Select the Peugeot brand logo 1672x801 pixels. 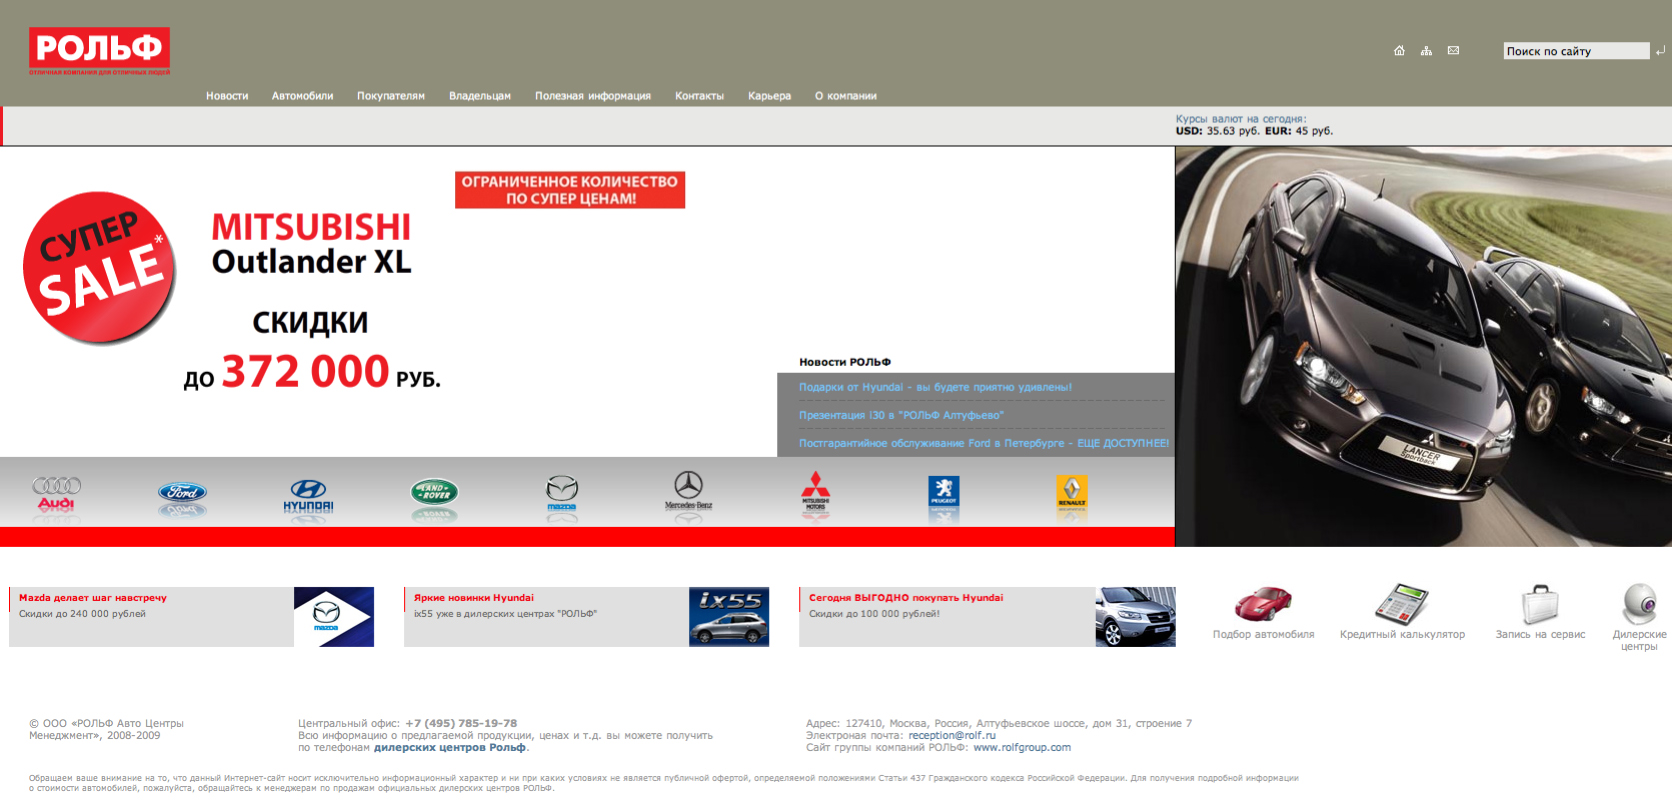[943, 491]
